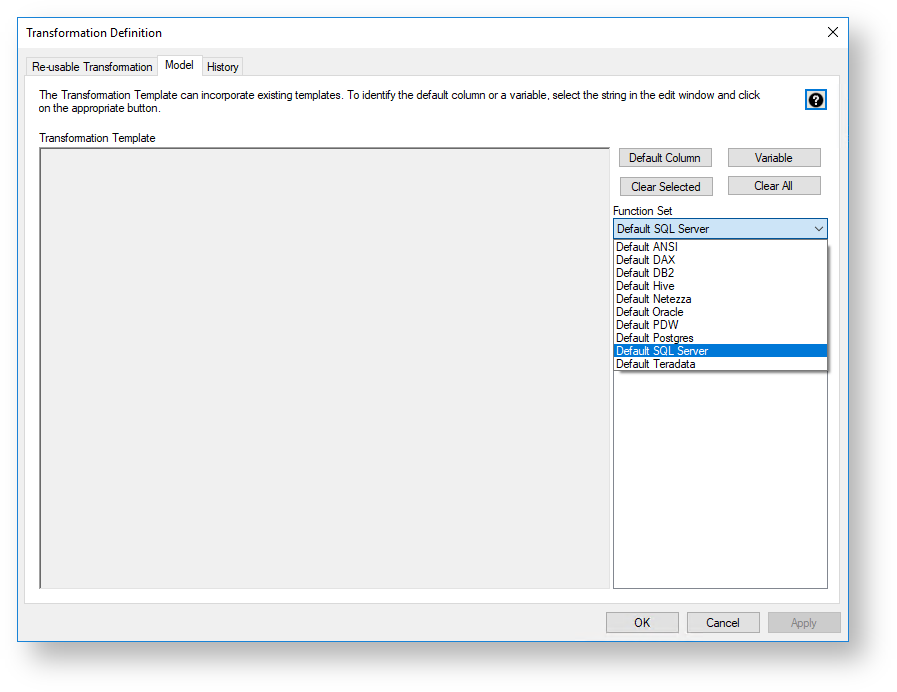This screenshot has width=897, height=692.
Task: Click the Default Column button
Action: (665, 158)
